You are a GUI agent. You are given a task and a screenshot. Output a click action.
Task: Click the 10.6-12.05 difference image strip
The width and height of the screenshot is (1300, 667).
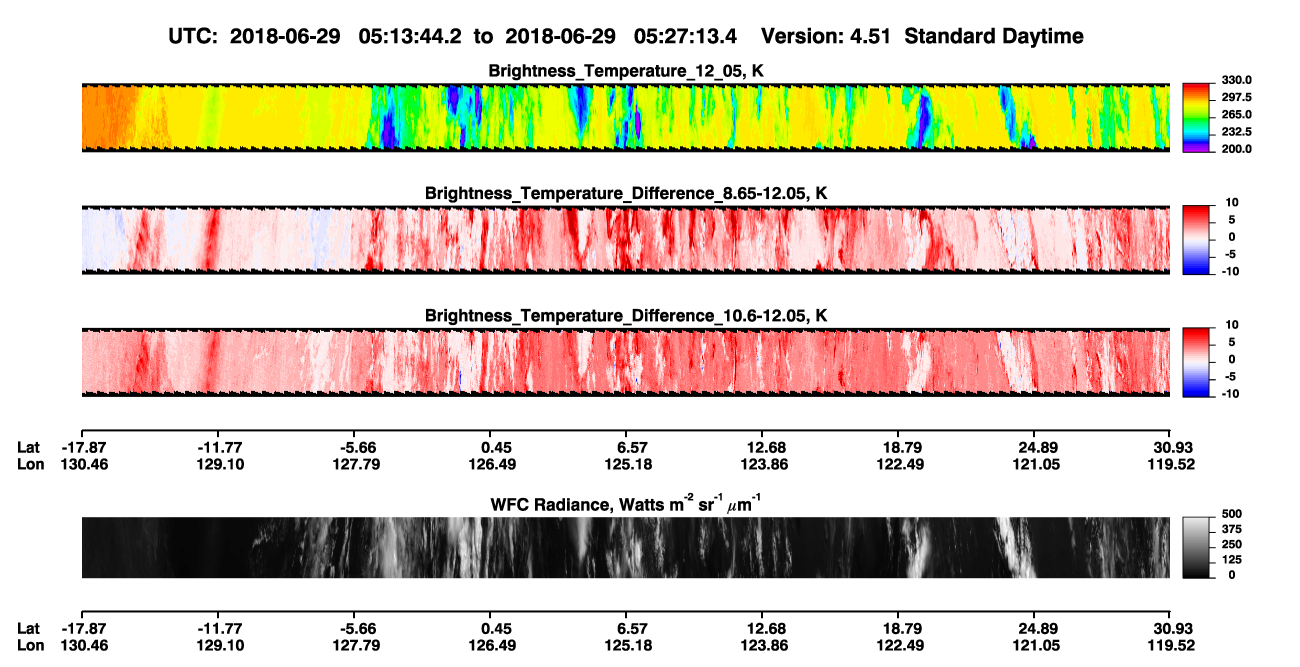coord(625,362)
